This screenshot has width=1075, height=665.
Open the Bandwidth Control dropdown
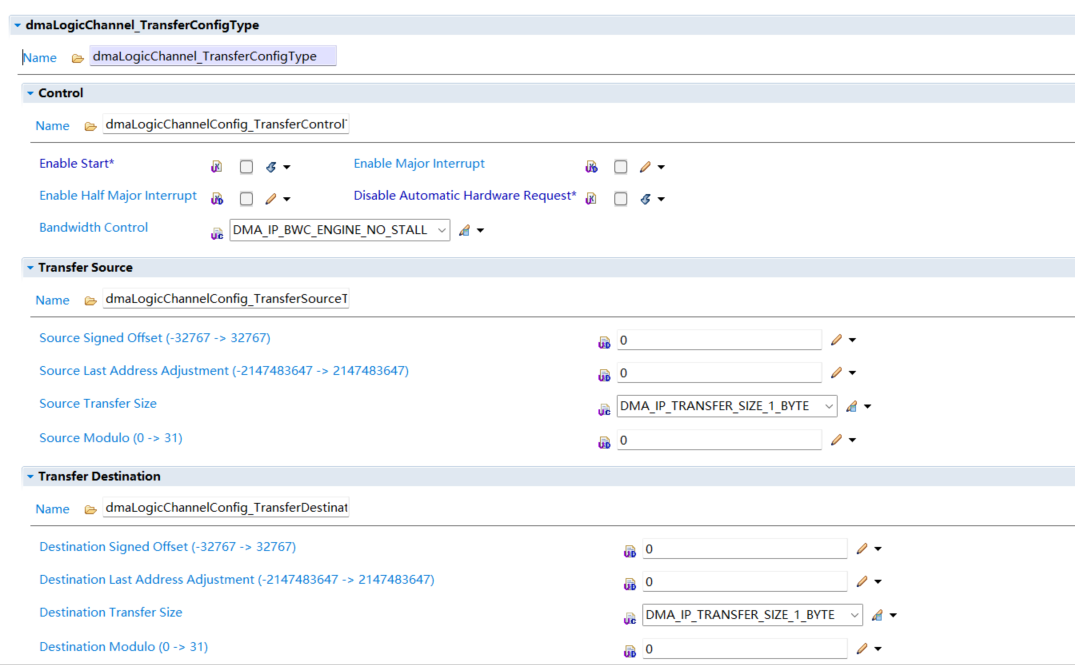pos(340,230)
